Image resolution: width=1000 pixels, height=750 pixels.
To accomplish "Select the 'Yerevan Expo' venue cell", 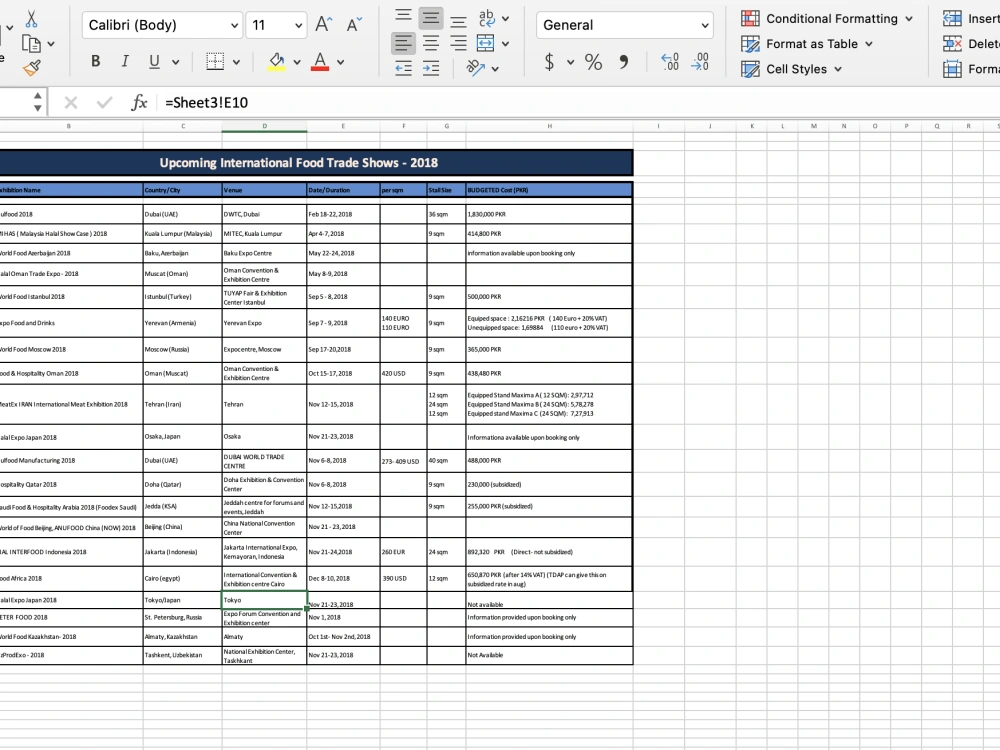I will 265,323.
